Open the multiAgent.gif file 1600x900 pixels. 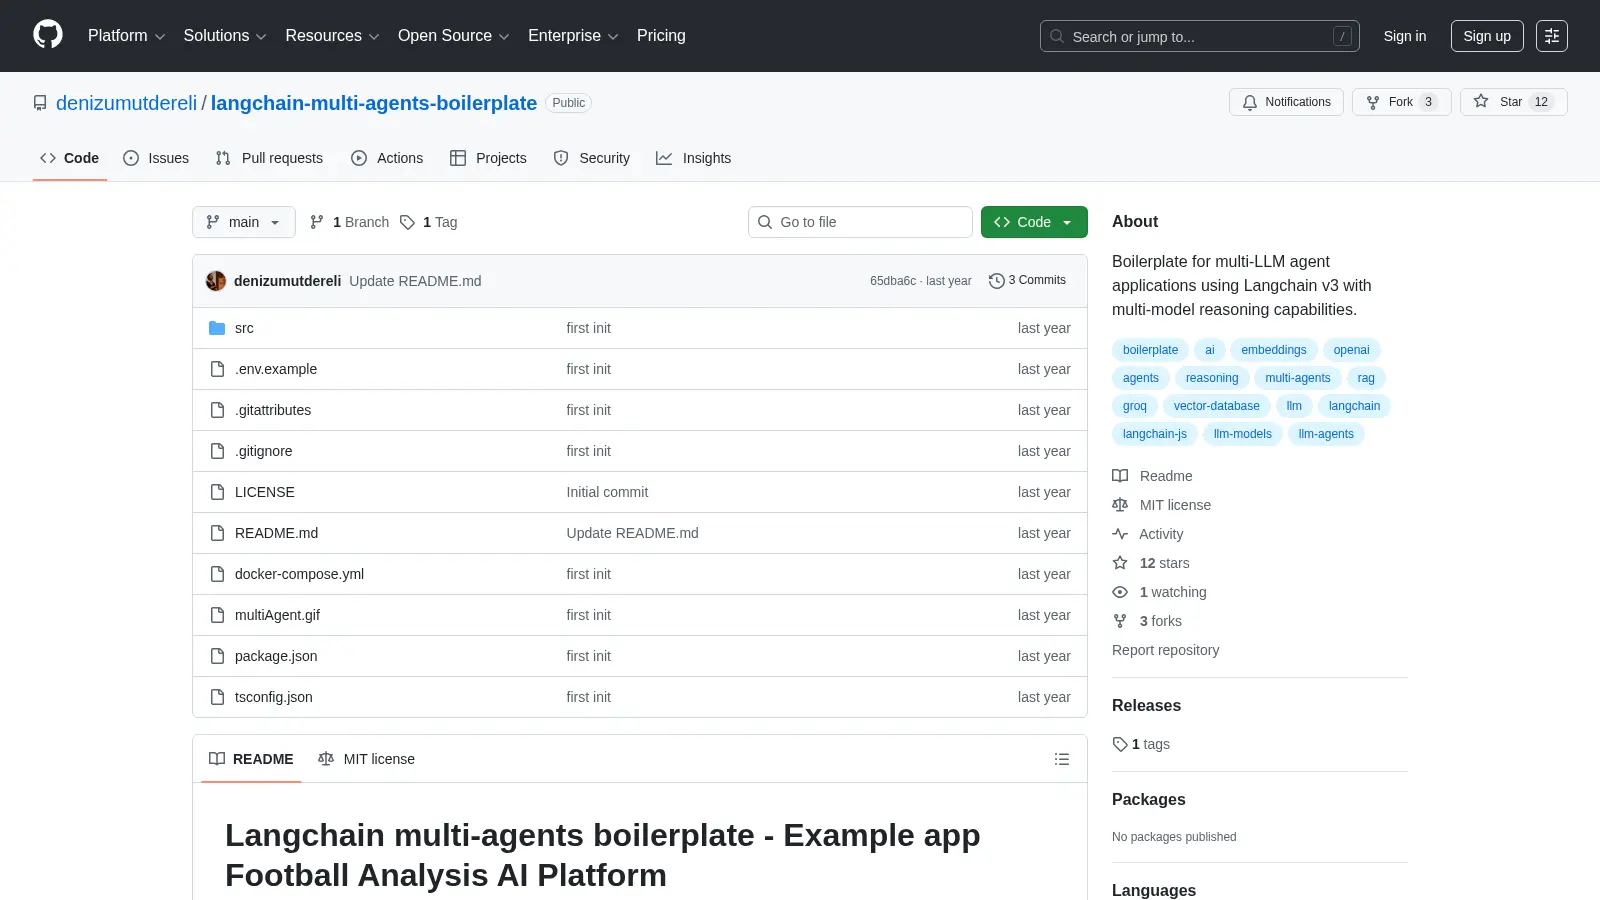pos(277,615)
